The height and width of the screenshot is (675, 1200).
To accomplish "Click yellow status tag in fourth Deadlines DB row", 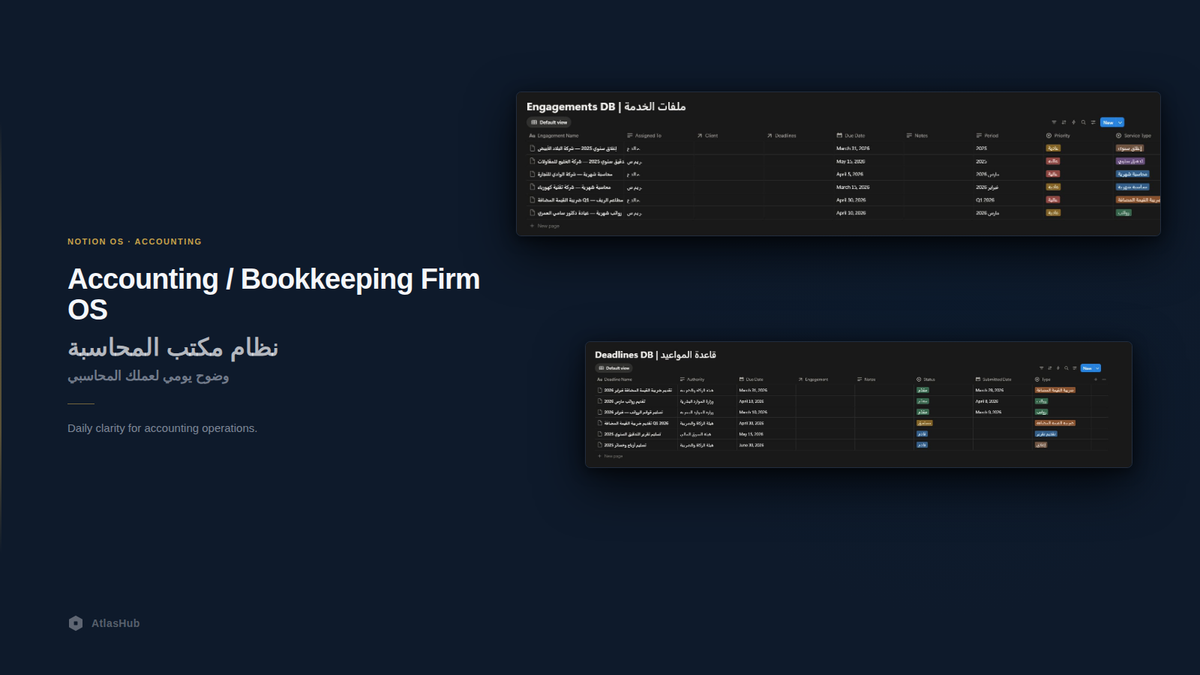I will tap(925, 423).
